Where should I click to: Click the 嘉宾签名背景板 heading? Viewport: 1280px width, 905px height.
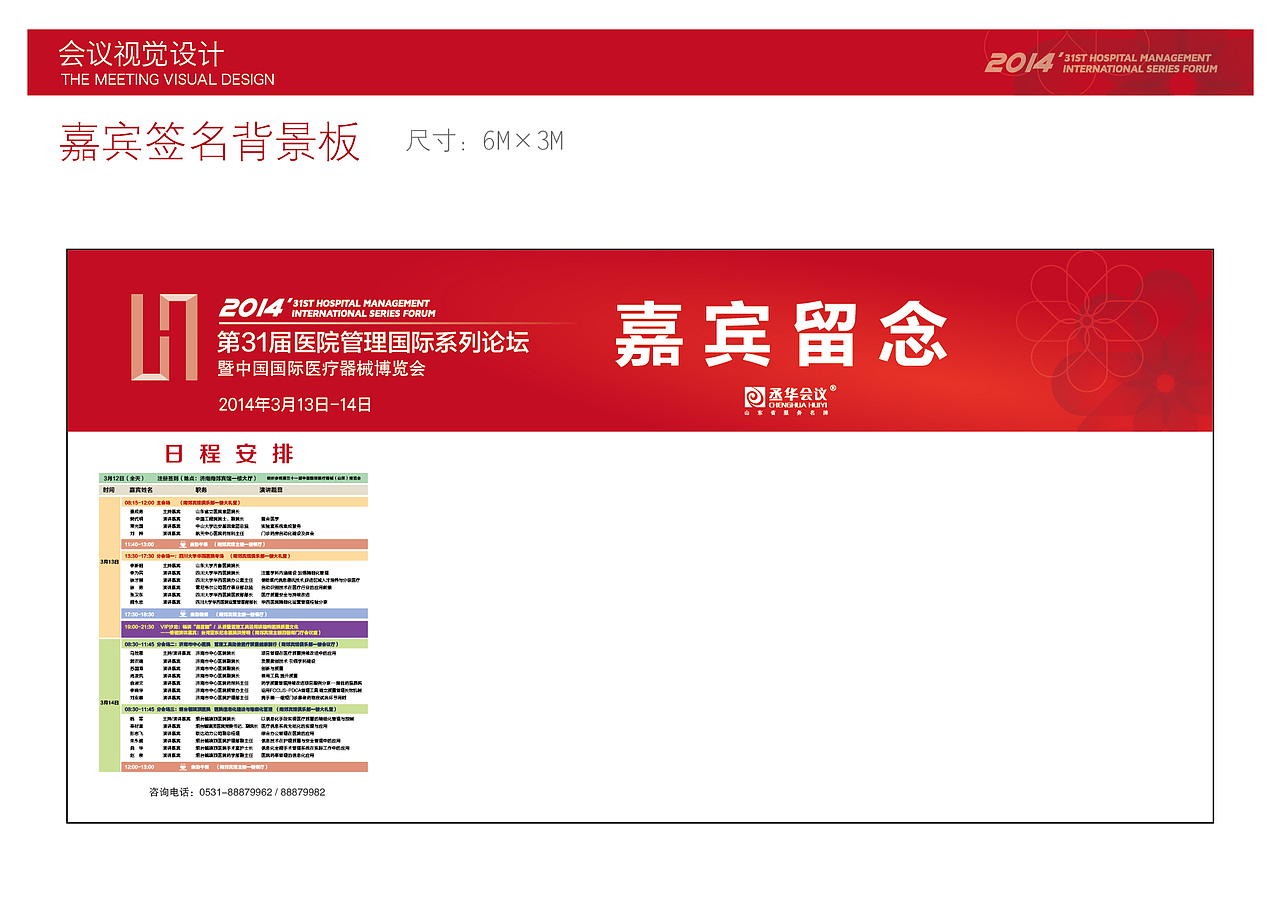pos(210,143)
